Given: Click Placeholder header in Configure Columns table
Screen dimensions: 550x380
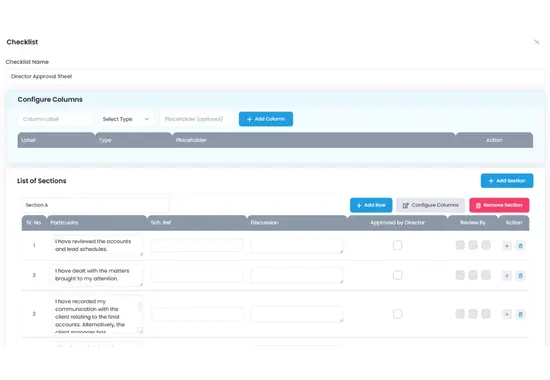Looking at the screenshot, I should (314, 140).
